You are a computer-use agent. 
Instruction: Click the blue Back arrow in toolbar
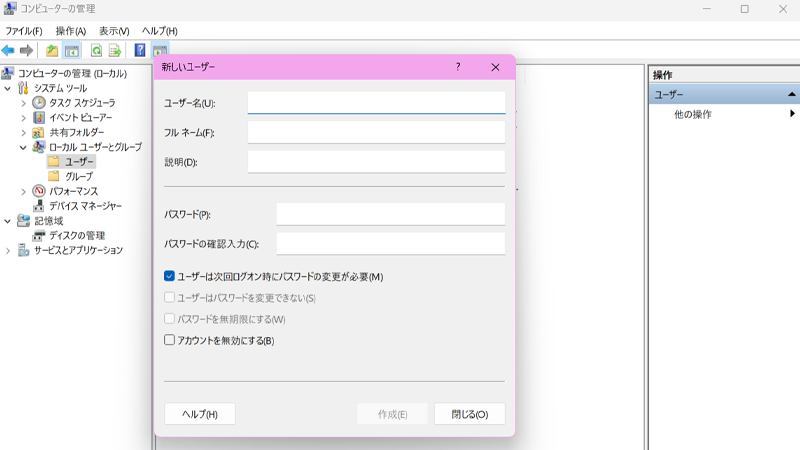pyautogui.click(x=8, y=50)
